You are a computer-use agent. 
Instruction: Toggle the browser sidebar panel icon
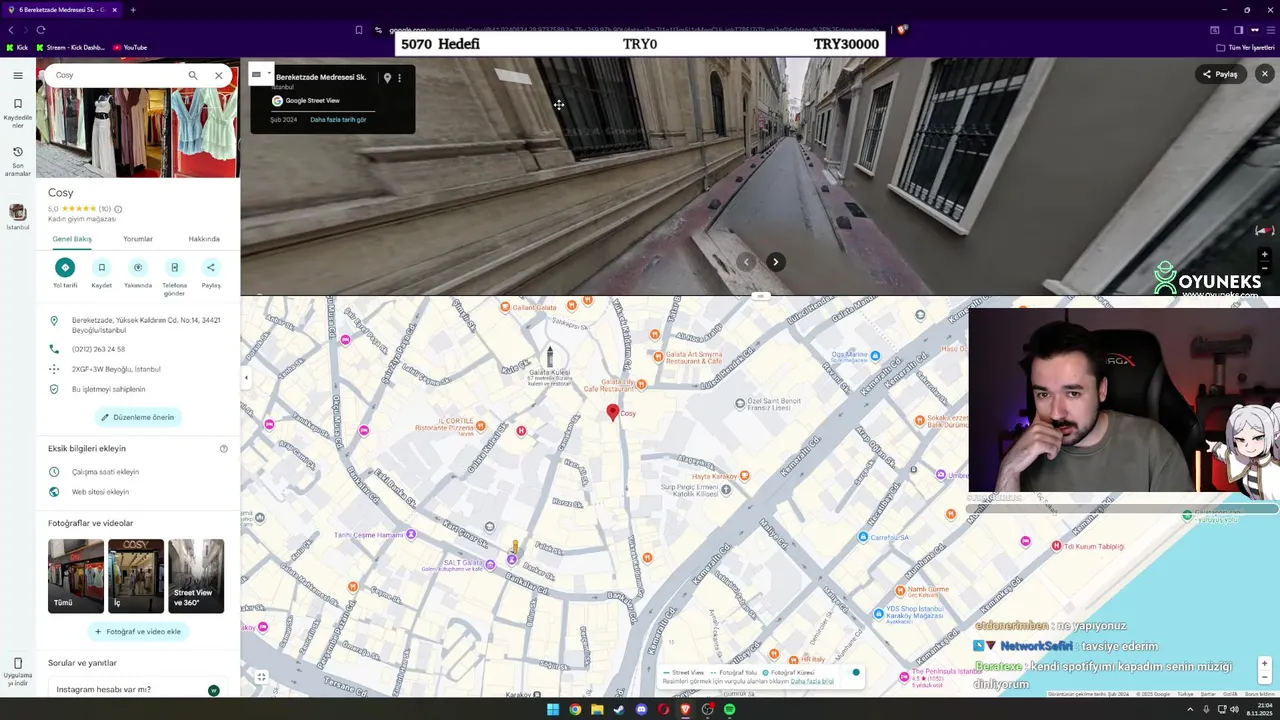(1238, 30)
